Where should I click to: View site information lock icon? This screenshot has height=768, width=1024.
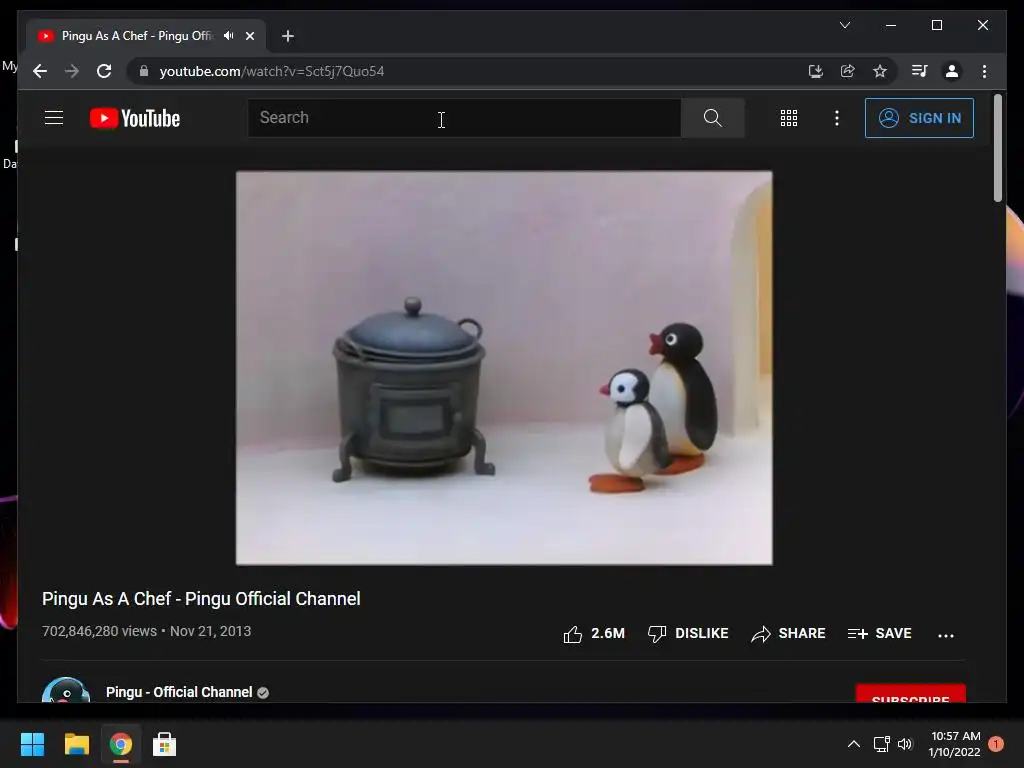coord(144,71)
